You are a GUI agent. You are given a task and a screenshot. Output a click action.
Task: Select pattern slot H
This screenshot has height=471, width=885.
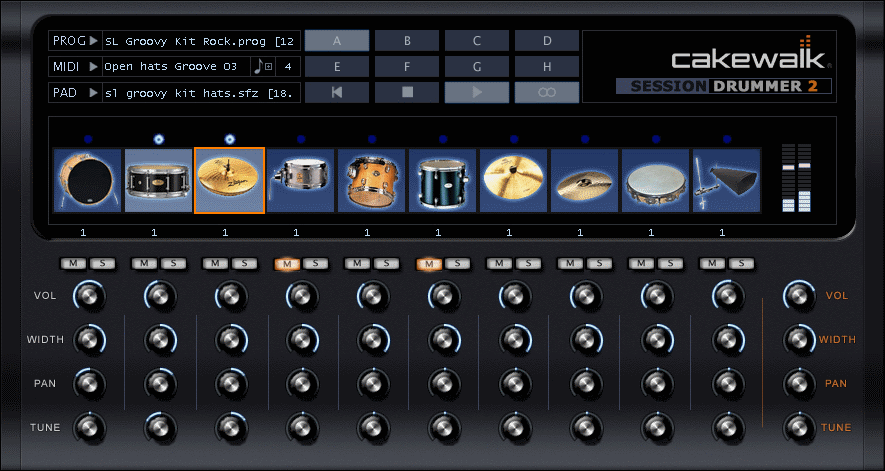click(x=547, y=67)
